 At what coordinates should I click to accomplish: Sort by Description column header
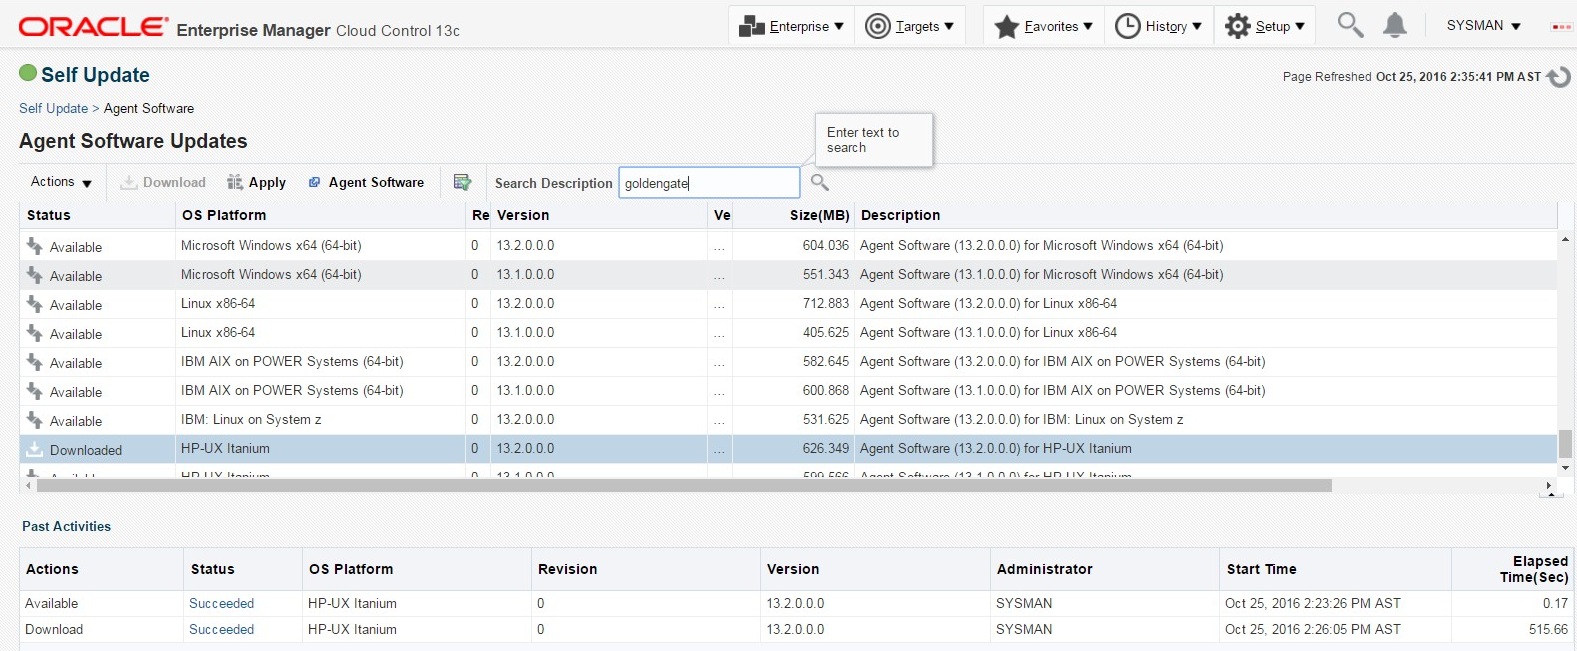click(900, 215)
